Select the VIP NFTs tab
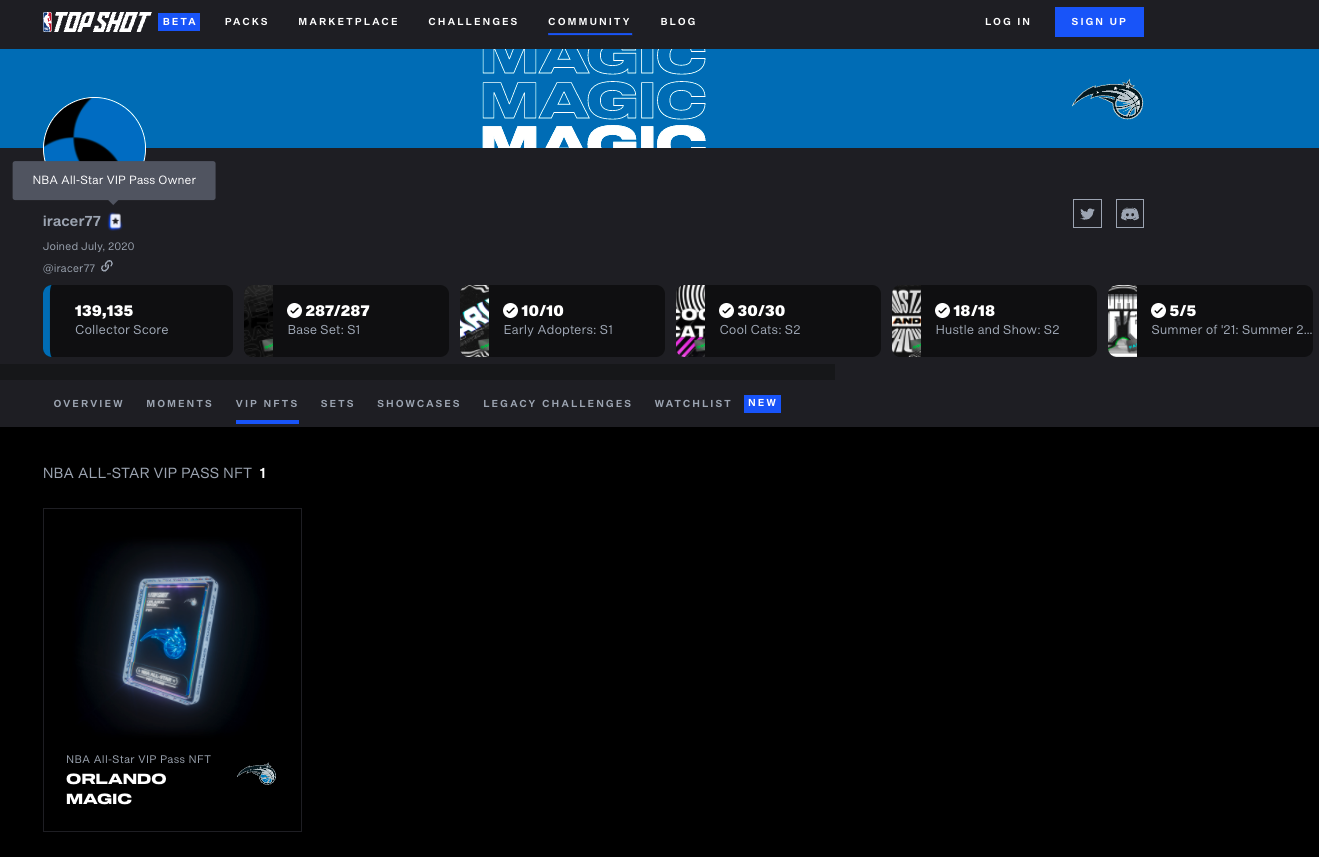Screen dimensions: 1319x857 click(x=267, y=404)
